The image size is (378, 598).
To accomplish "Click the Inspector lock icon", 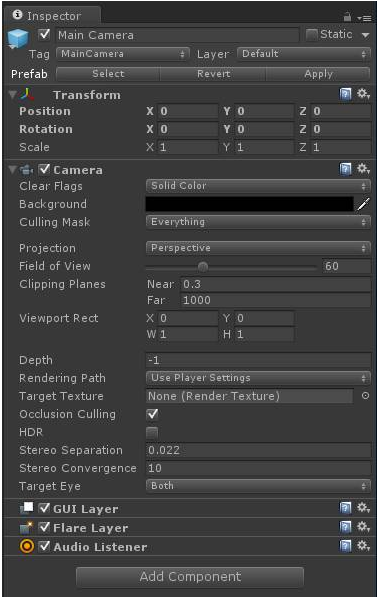I will (347, 17).
